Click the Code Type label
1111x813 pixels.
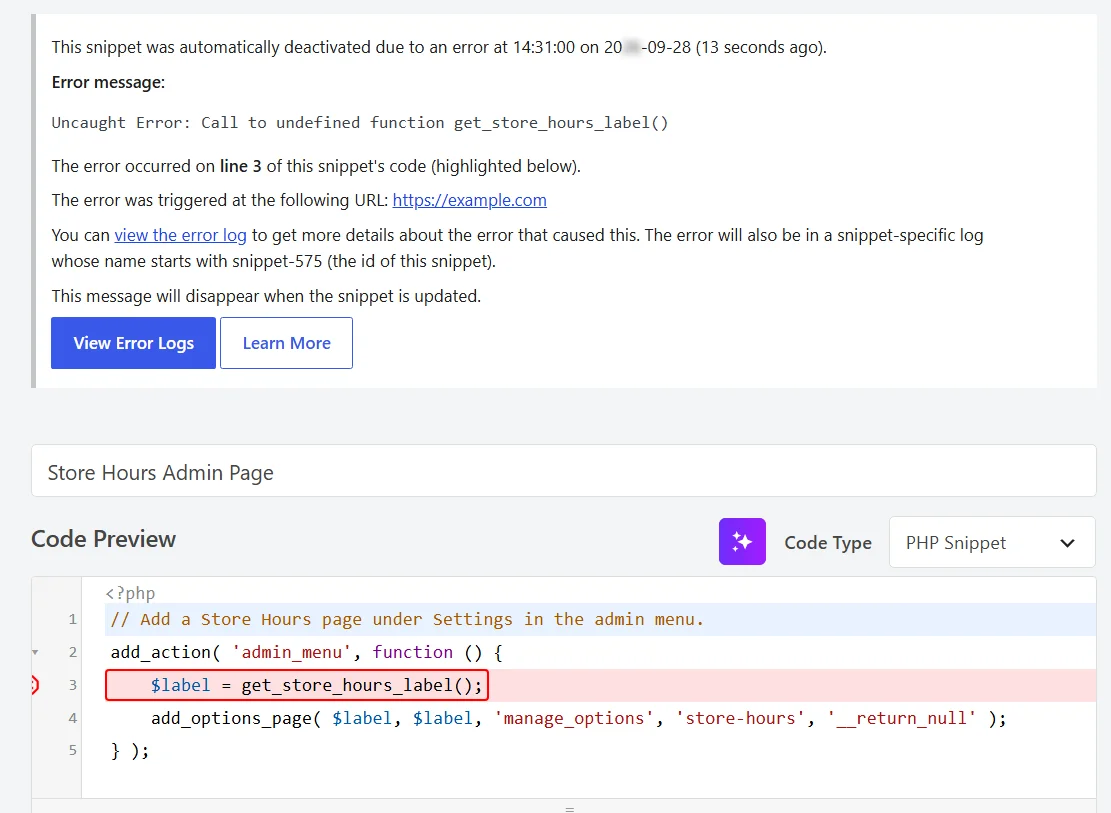click(x=828, y=543)
